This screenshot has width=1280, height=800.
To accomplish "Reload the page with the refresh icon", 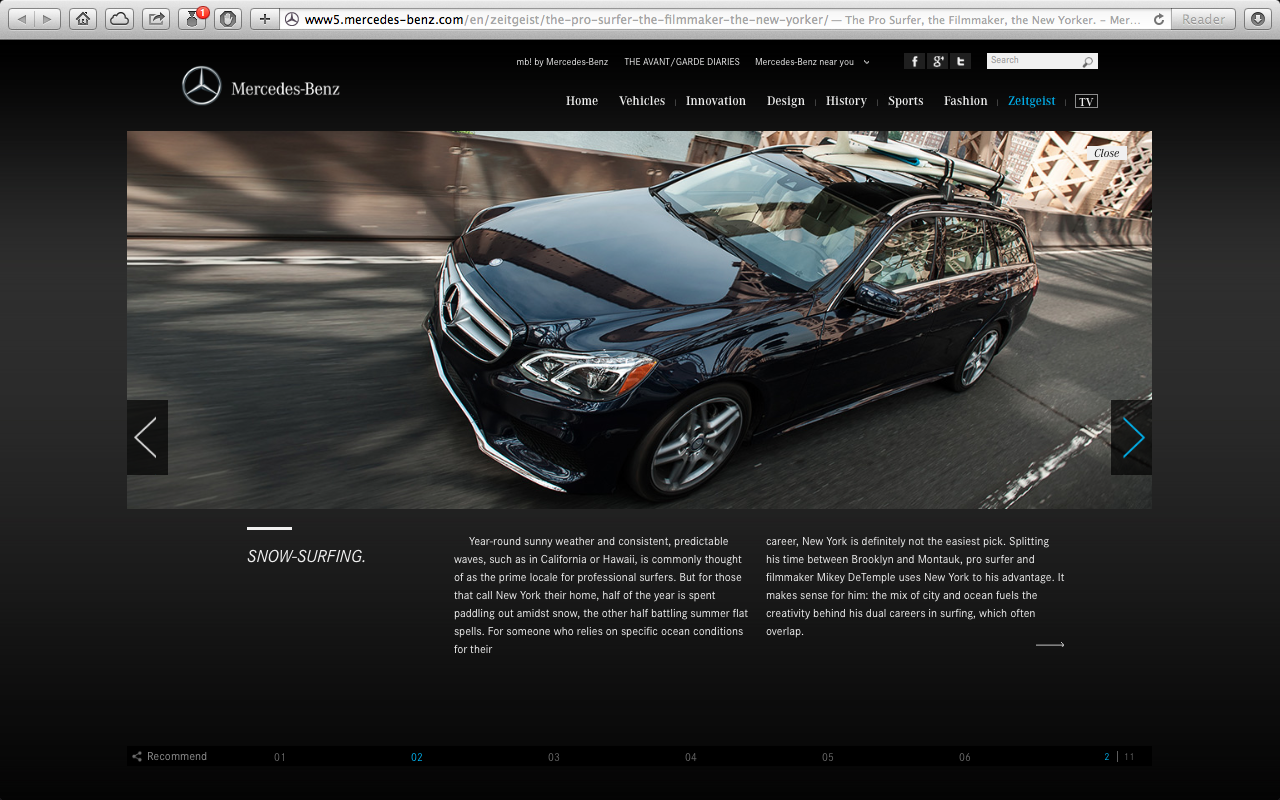I will [x=1159, y=19].
